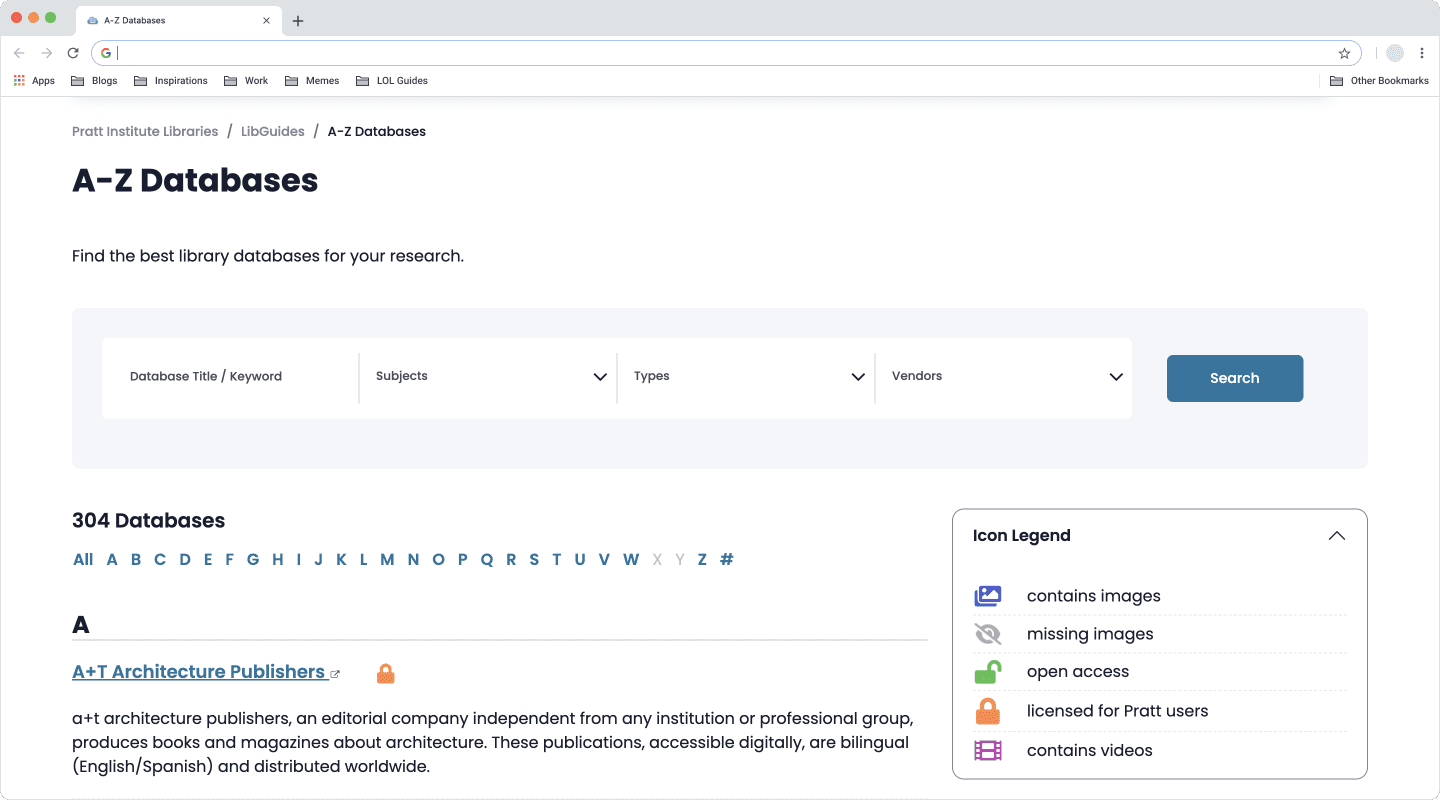The width and height of the screenshot is (1440, 800).
Task: Click the A-Z Databases breadcrumb text
Action: coord(377,131)
